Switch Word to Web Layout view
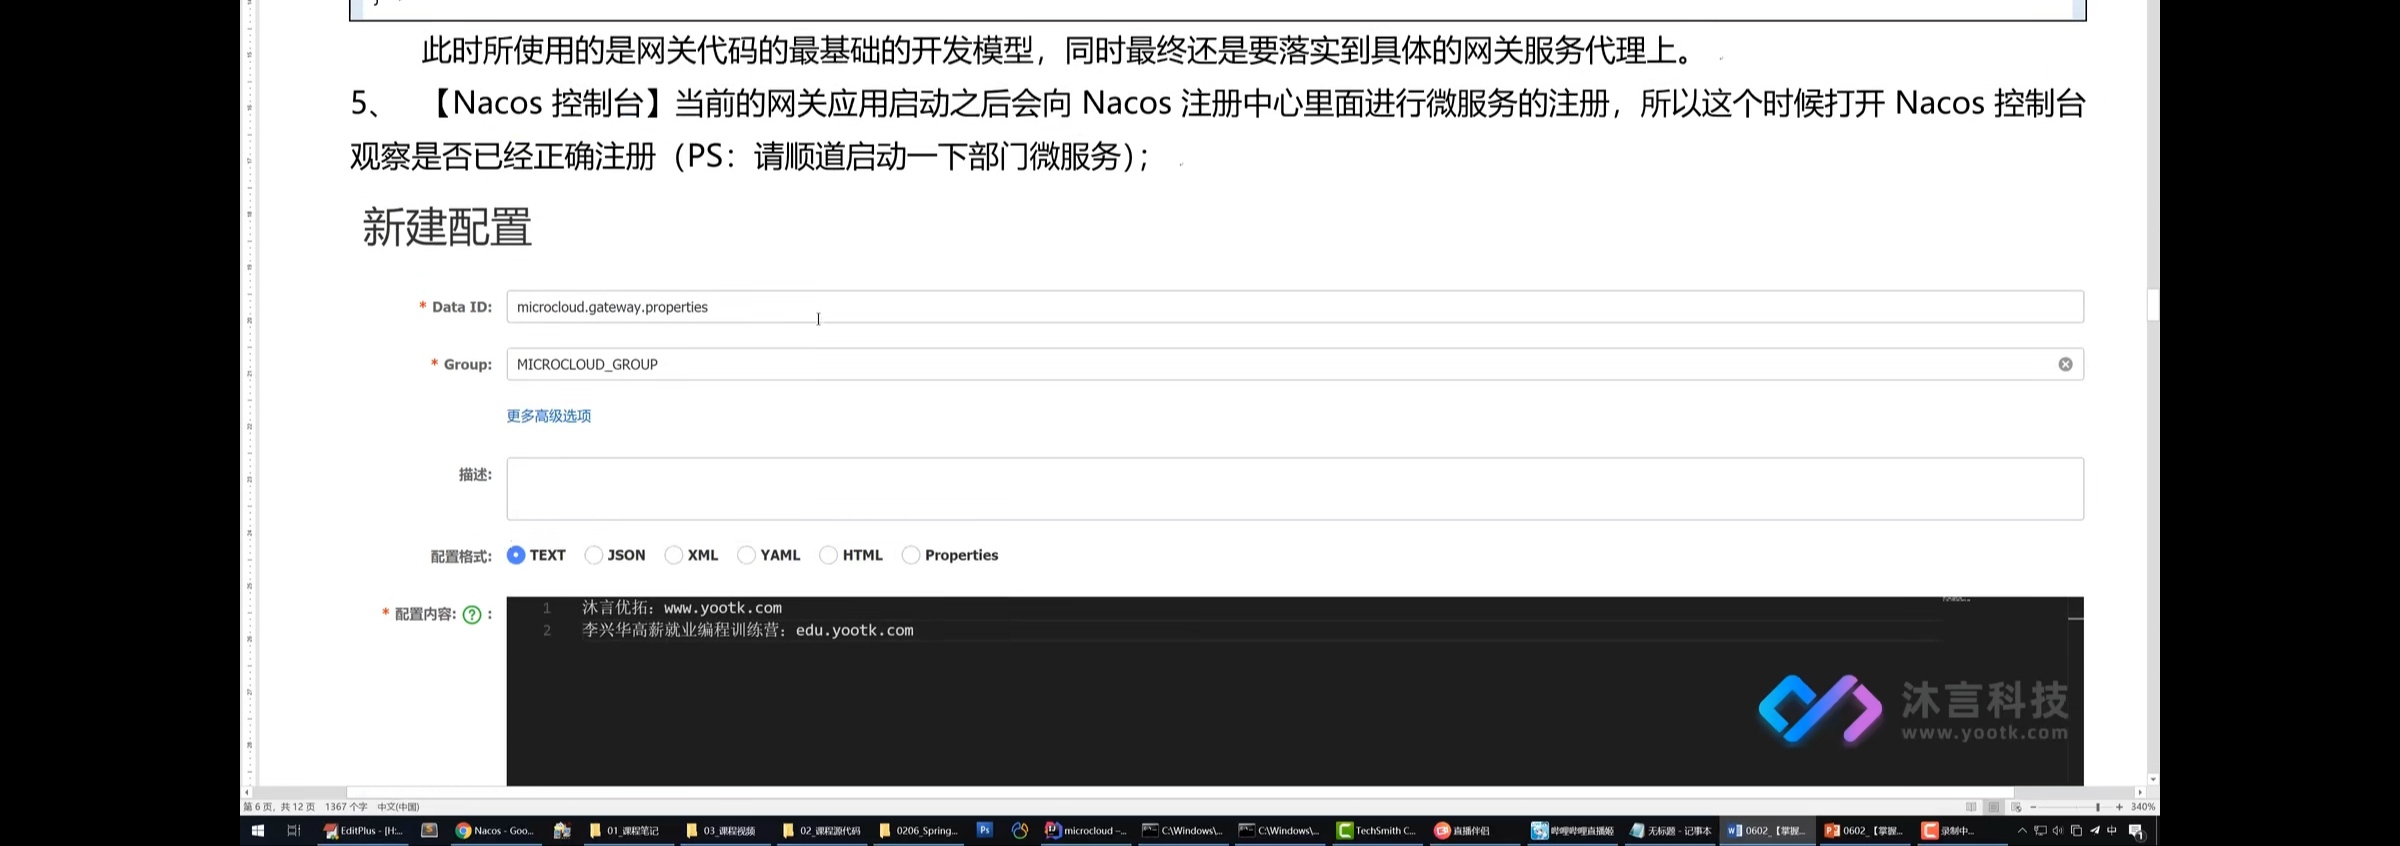The width and height of the screenshot is (2400, 846). [2017, 807]
